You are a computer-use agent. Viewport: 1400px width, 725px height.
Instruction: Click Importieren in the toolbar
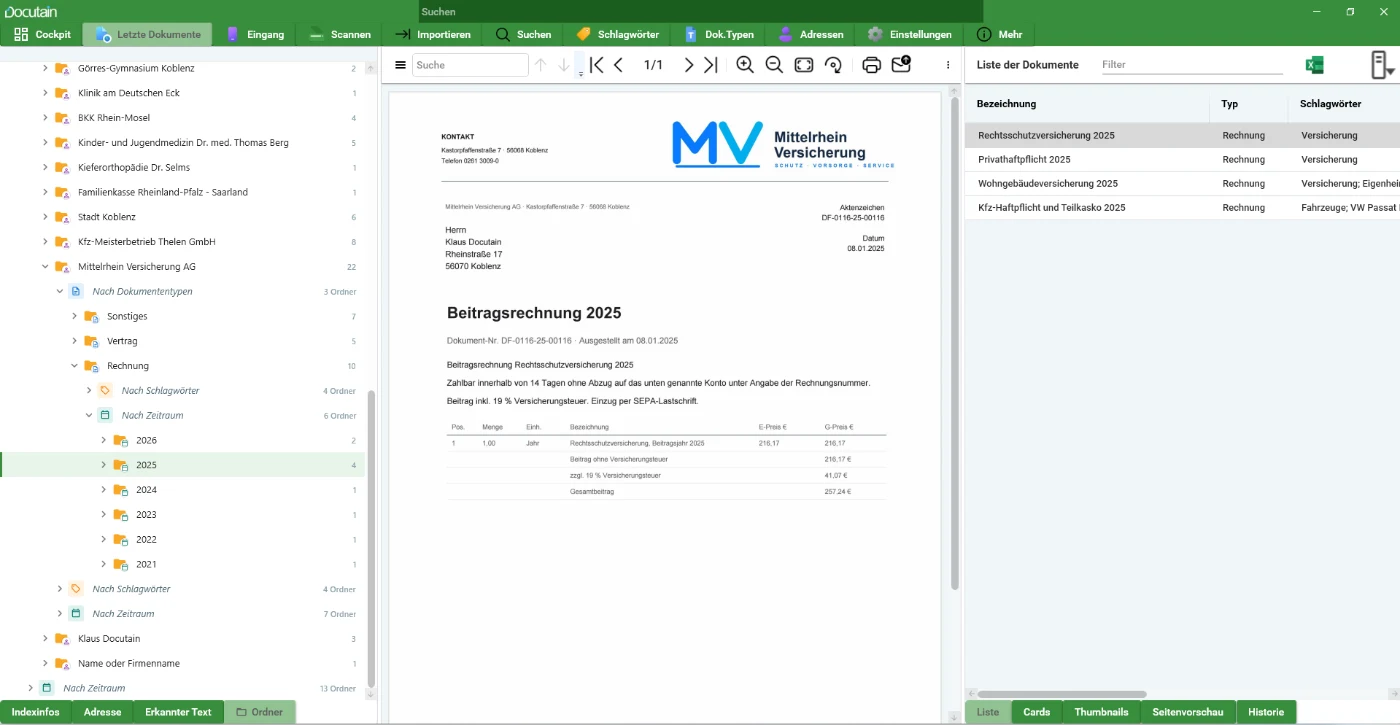point(432,34)
